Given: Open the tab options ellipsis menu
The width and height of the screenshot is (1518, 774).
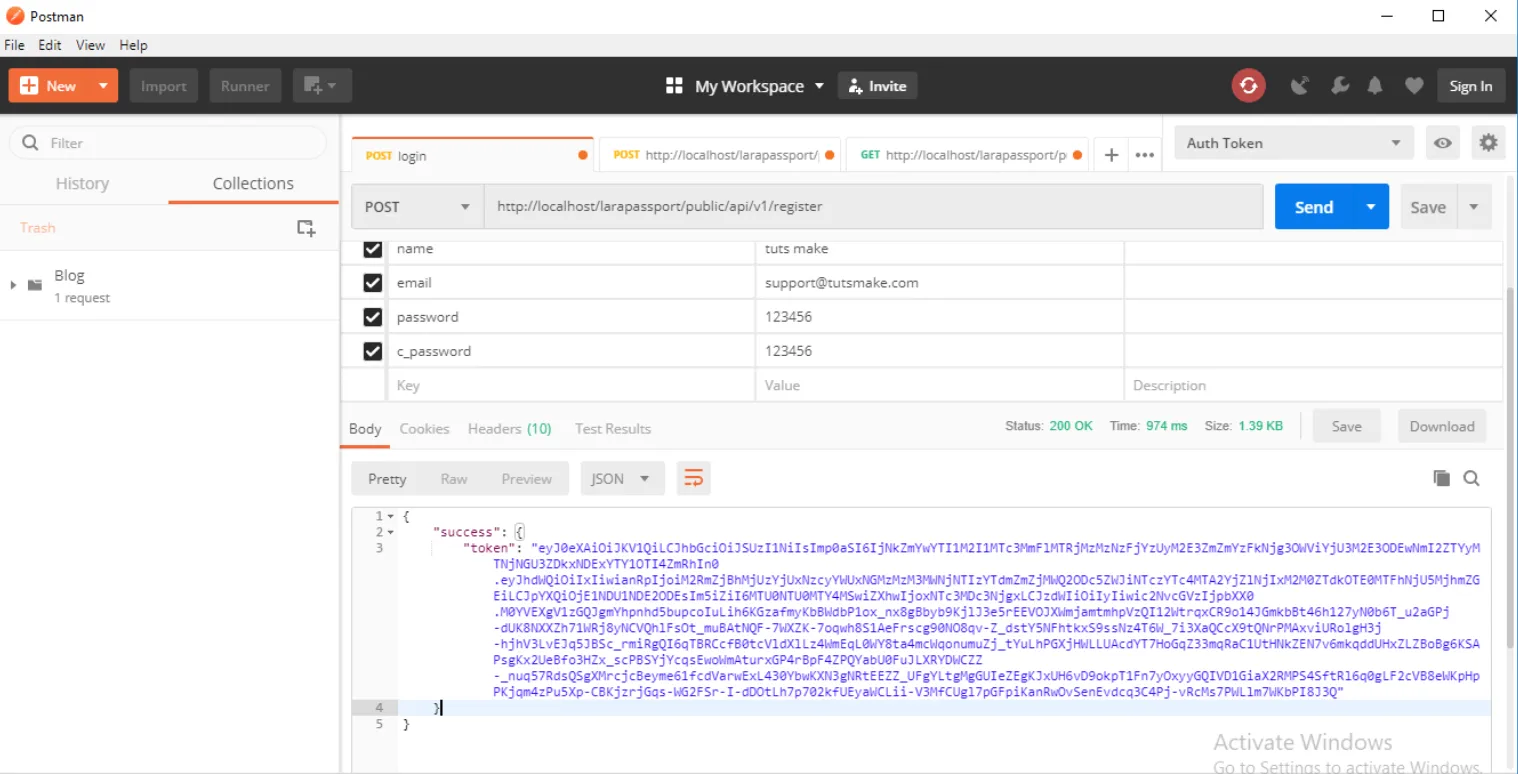Looking at the screenshot, I should (x=1145, y=155).
